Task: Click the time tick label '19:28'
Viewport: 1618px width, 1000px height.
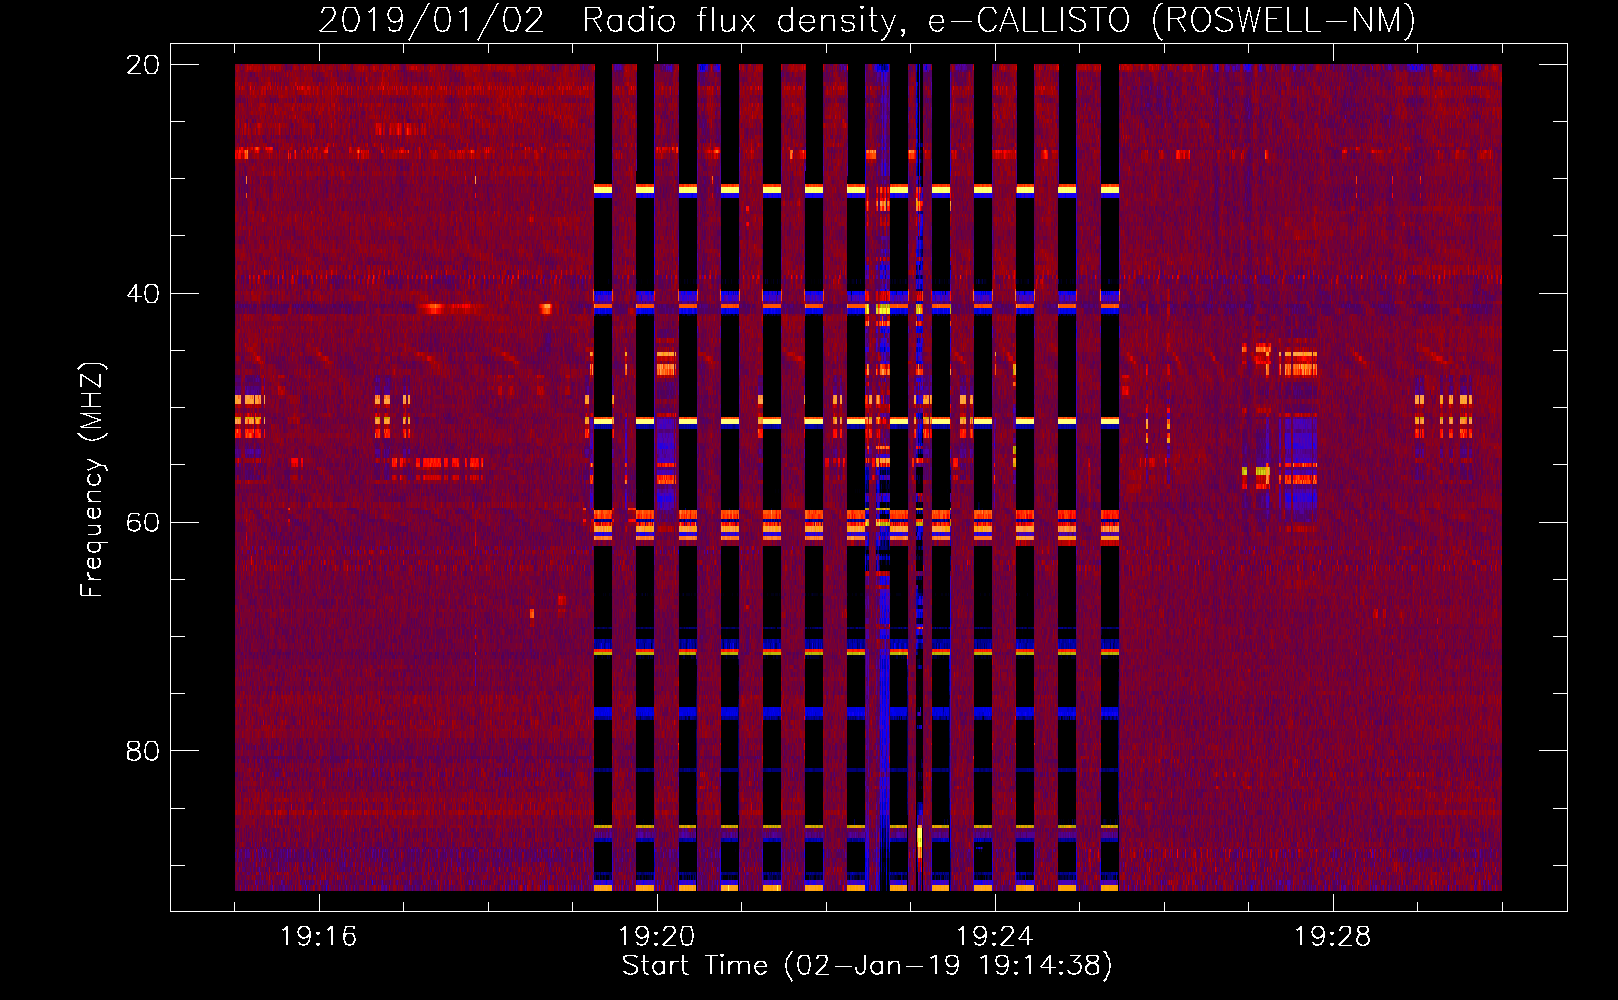Action: tap(1333, 937)
